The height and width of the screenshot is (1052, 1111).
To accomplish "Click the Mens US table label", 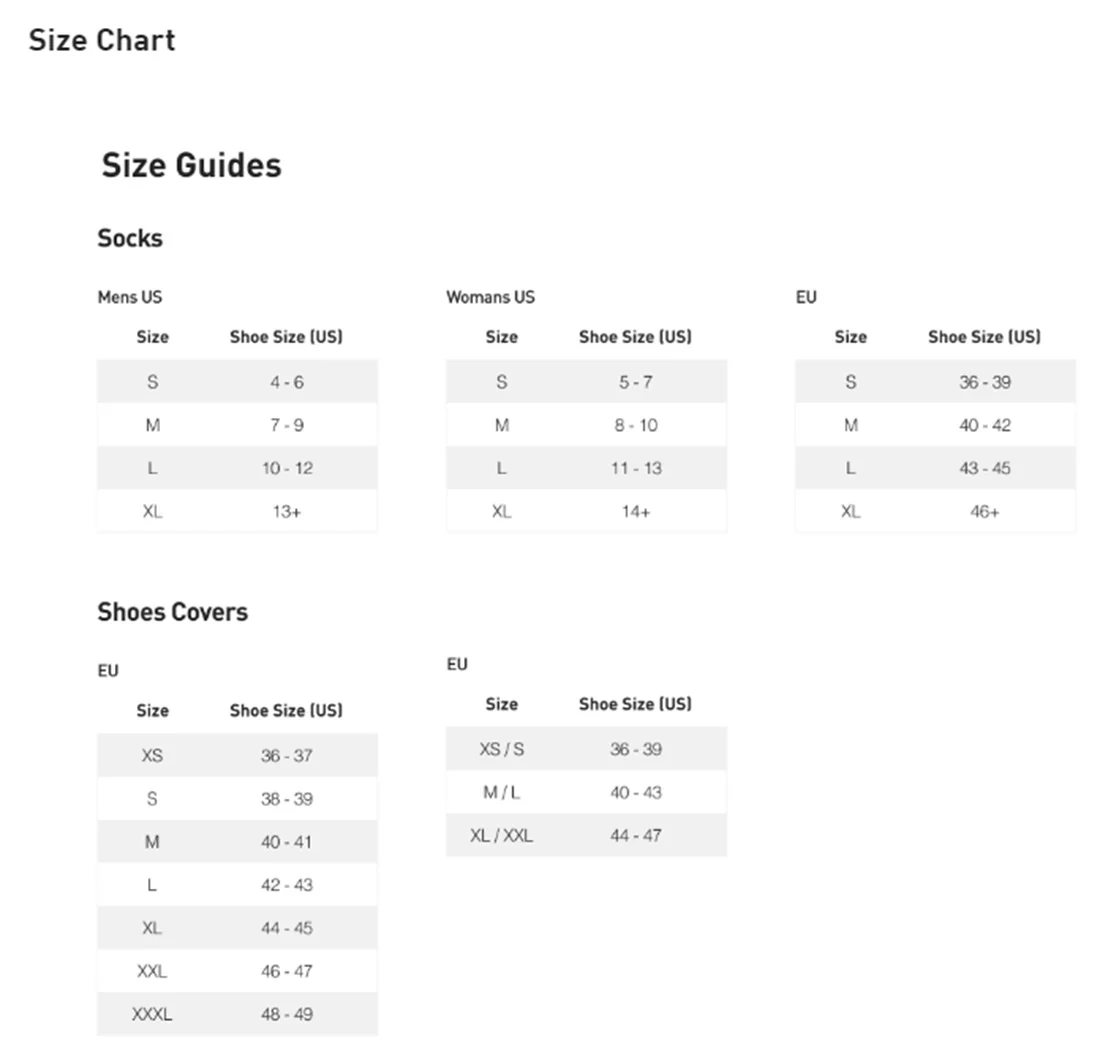I will point(129,297).
